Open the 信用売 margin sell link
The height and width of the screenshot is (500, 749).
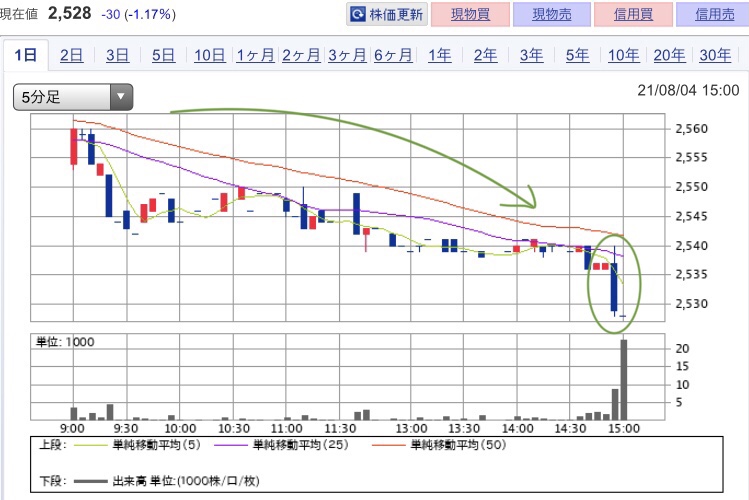point(715,14)
